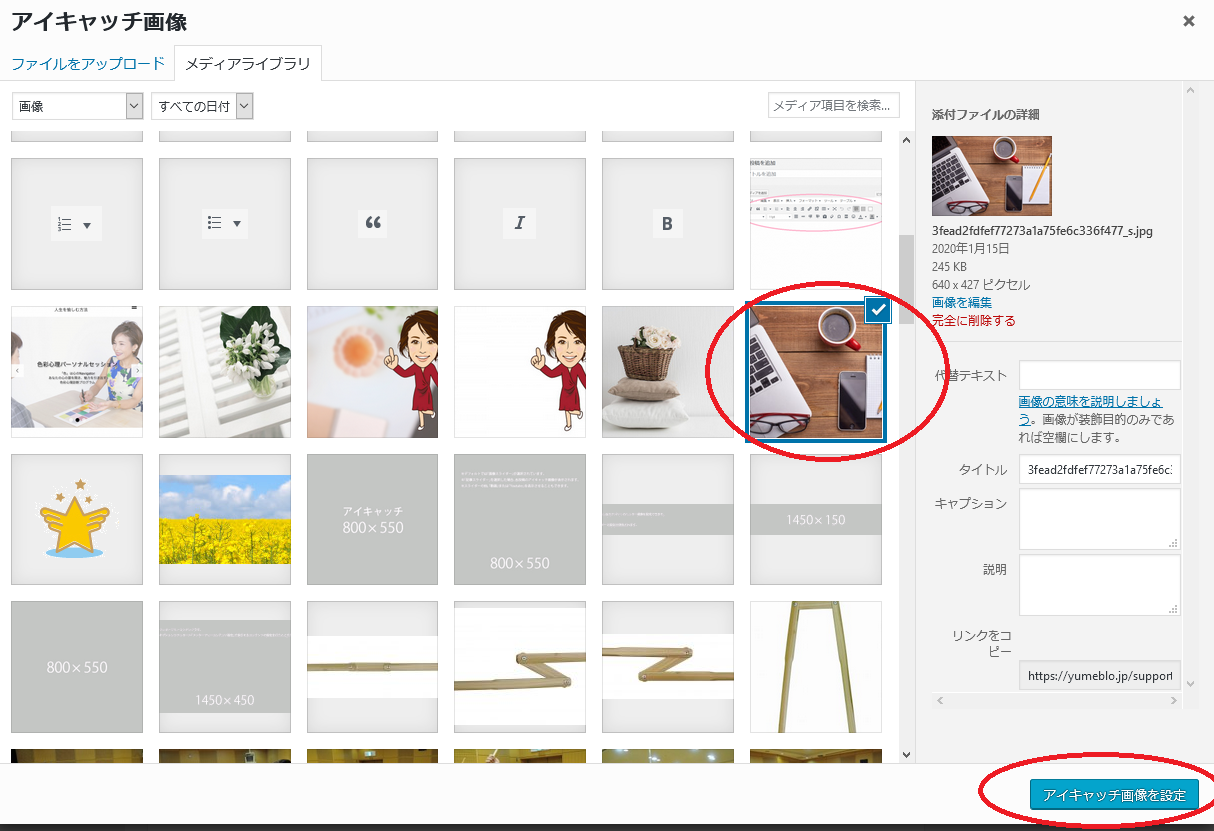The width and height of the screenshot is (1214, 831).
Task: Select the color psychology session thumbnail
Action: tap(77, 372)
